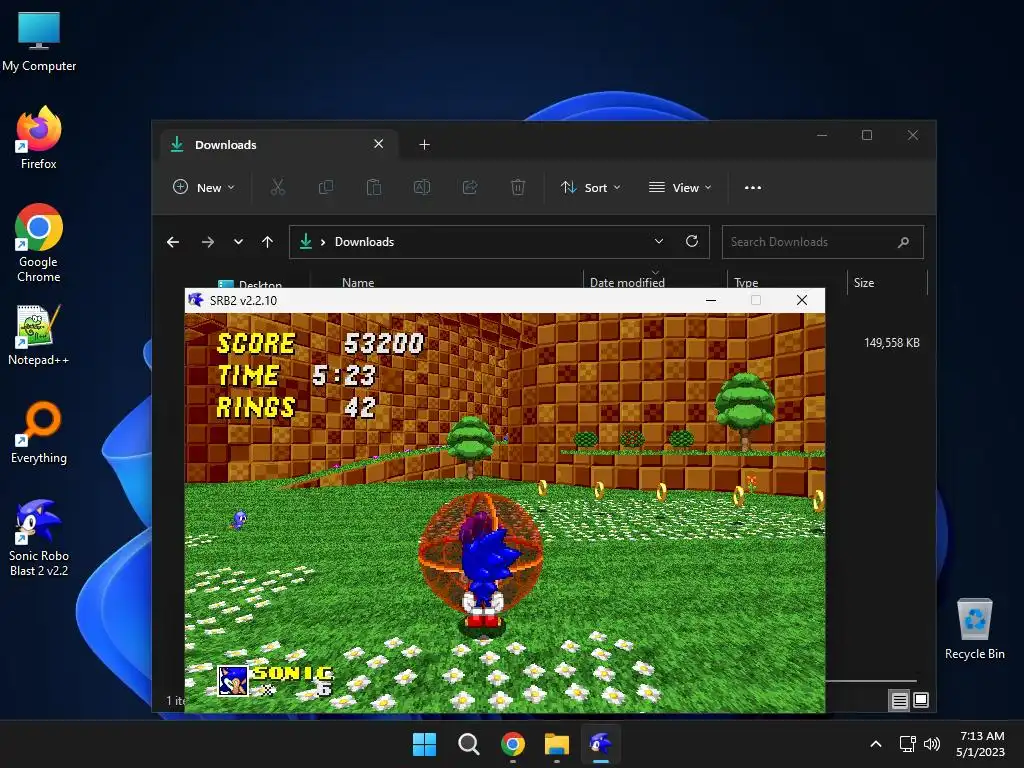Go back in File Explorer
Viewport: 1024px width, 768px height.
(172, 242)
